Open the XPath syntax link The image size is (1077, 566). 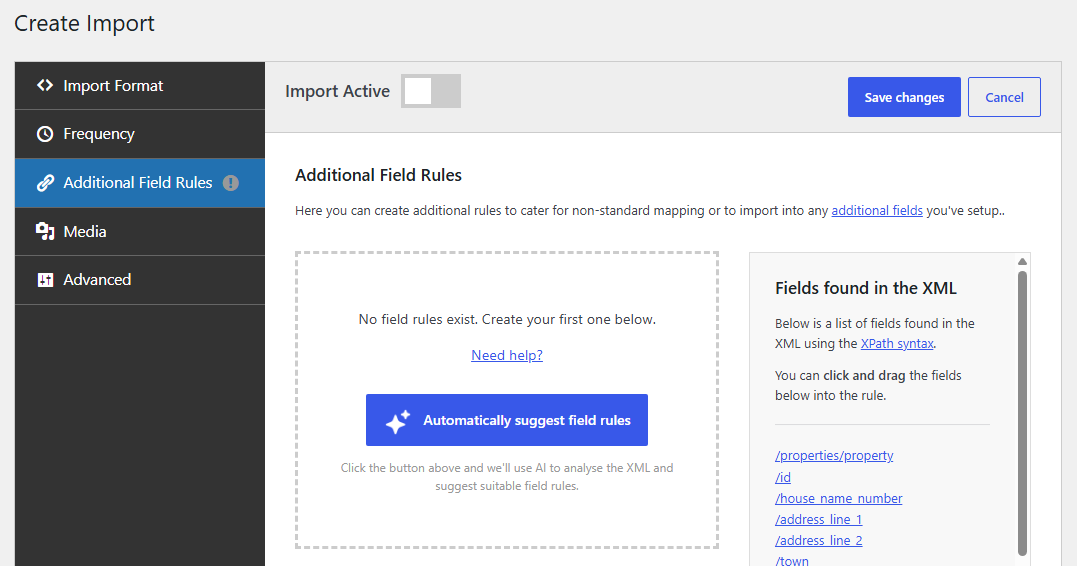click(897, 343)
